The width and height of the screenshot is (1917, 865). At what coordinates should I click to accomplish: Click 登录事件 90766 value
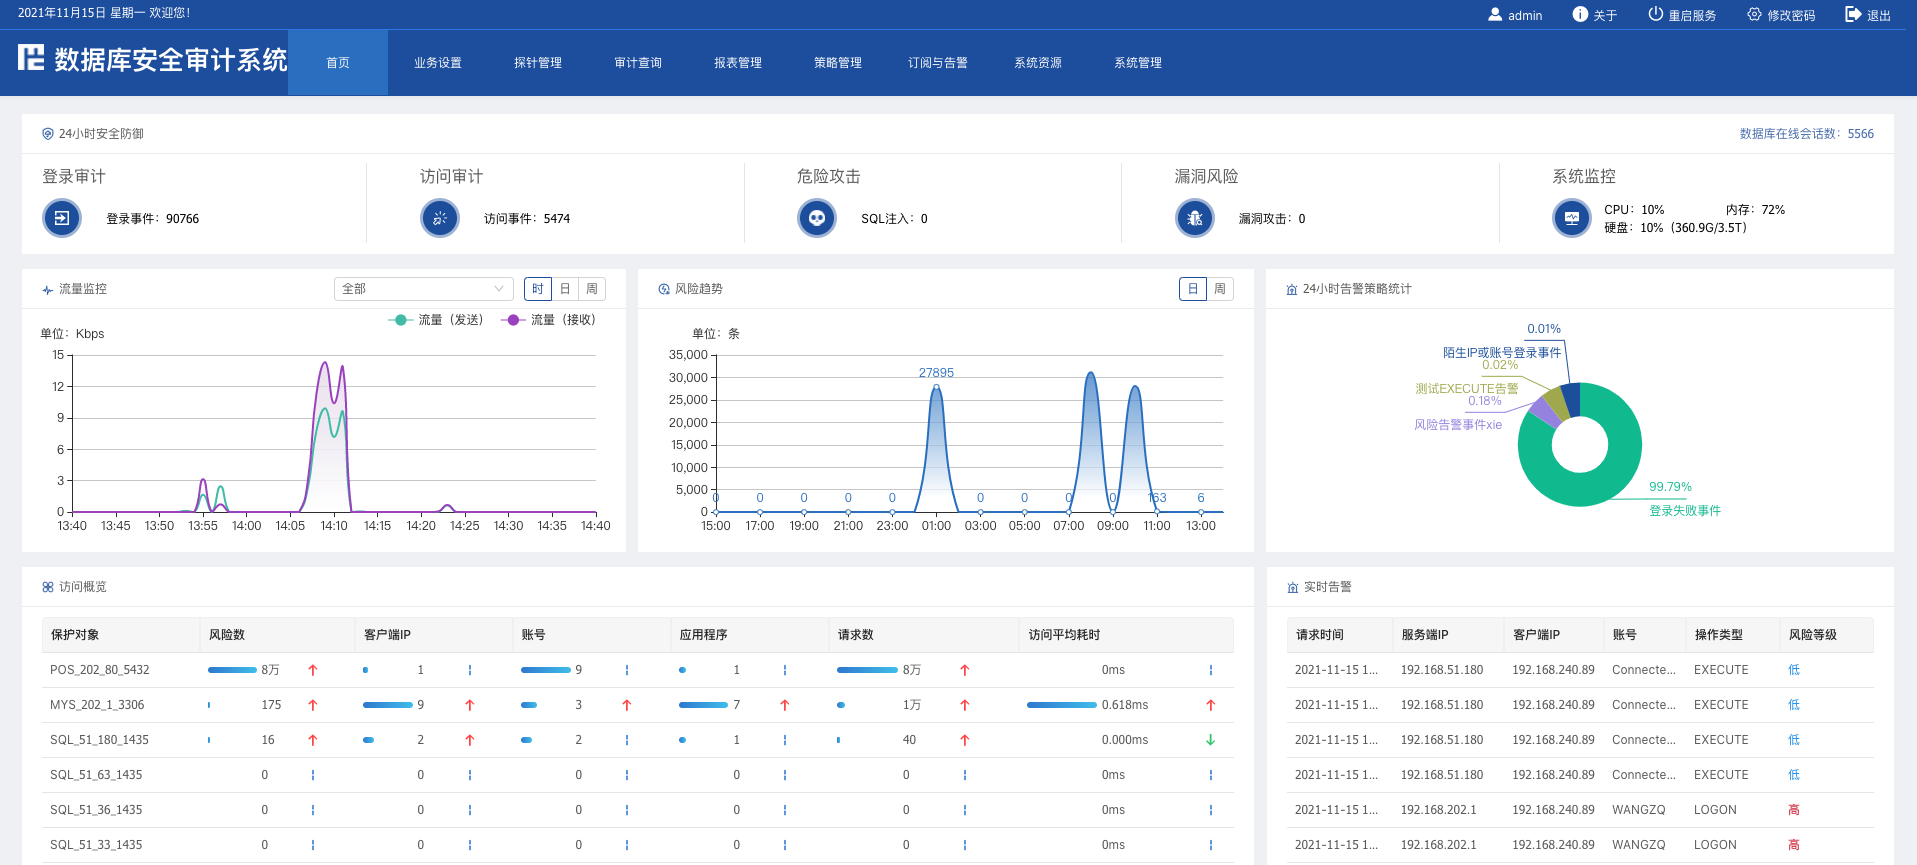pos(182,219)
